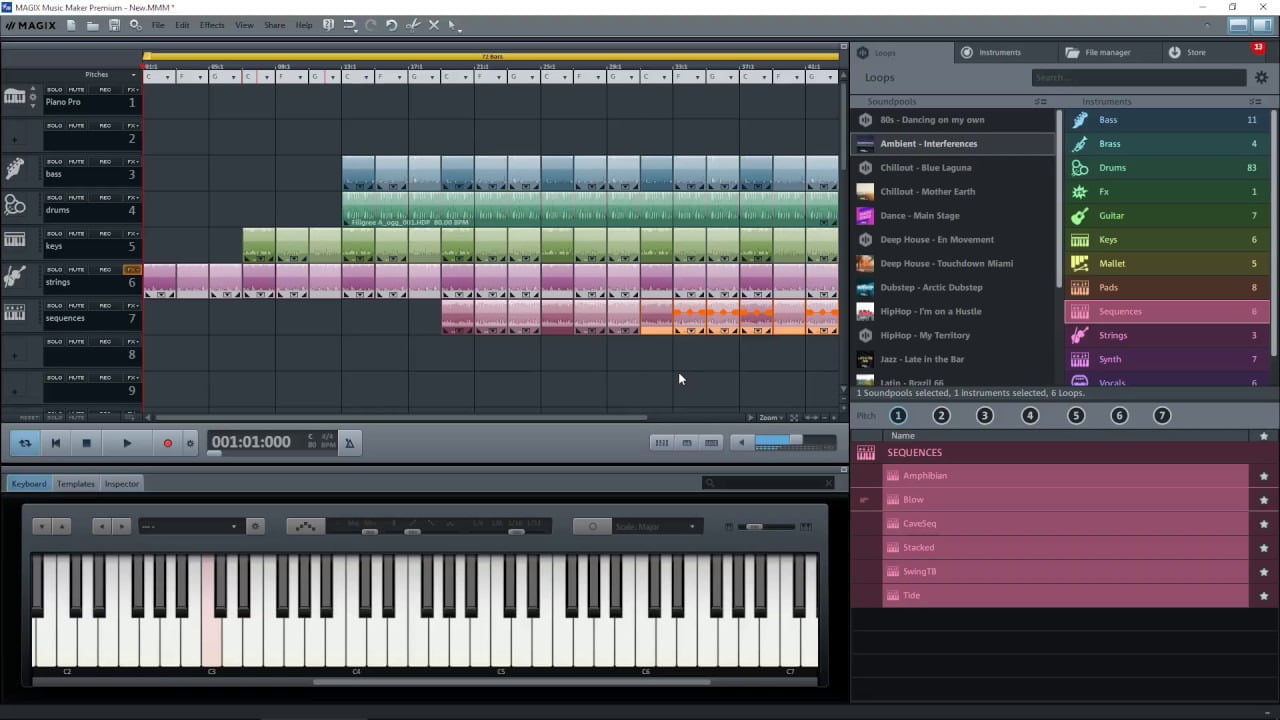Favorite the Tide loop with its star

1264,596
